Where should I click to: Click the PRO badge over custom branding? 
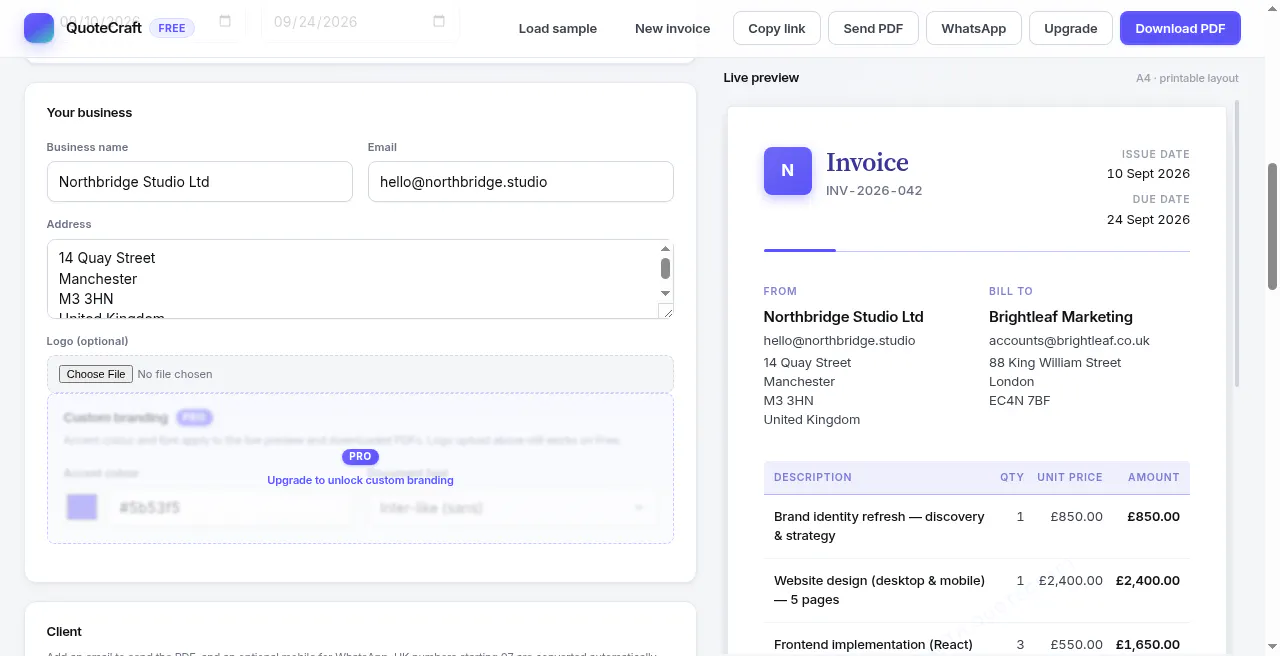click(x=360, y=456)
